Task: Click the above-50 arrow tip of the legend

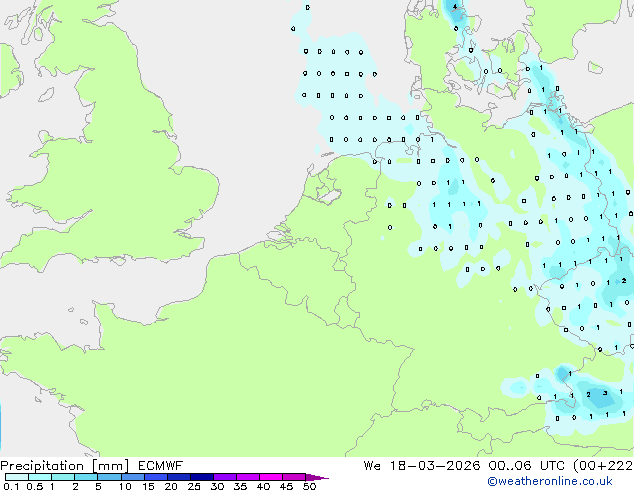Action: click(317, 477)
